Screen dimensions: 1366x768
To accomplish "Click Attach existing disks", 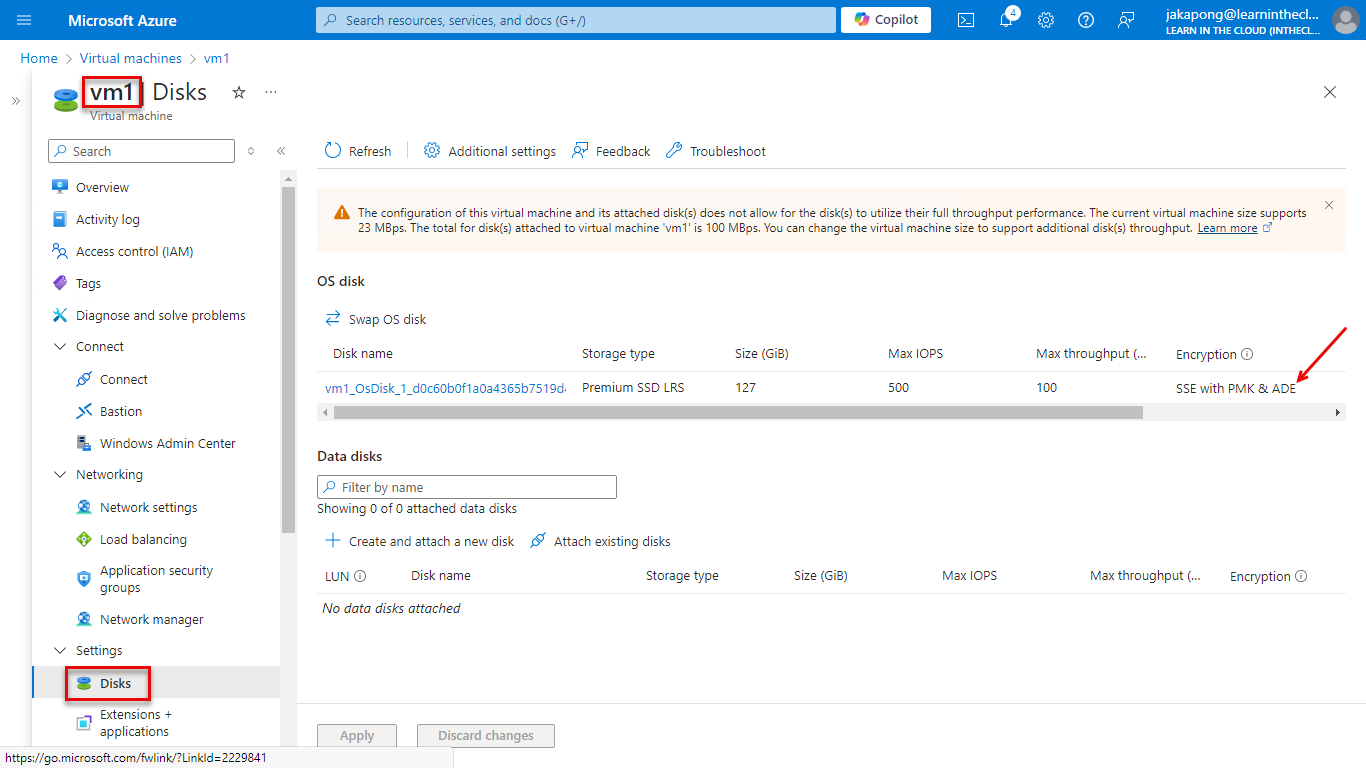I will (600, 541).
